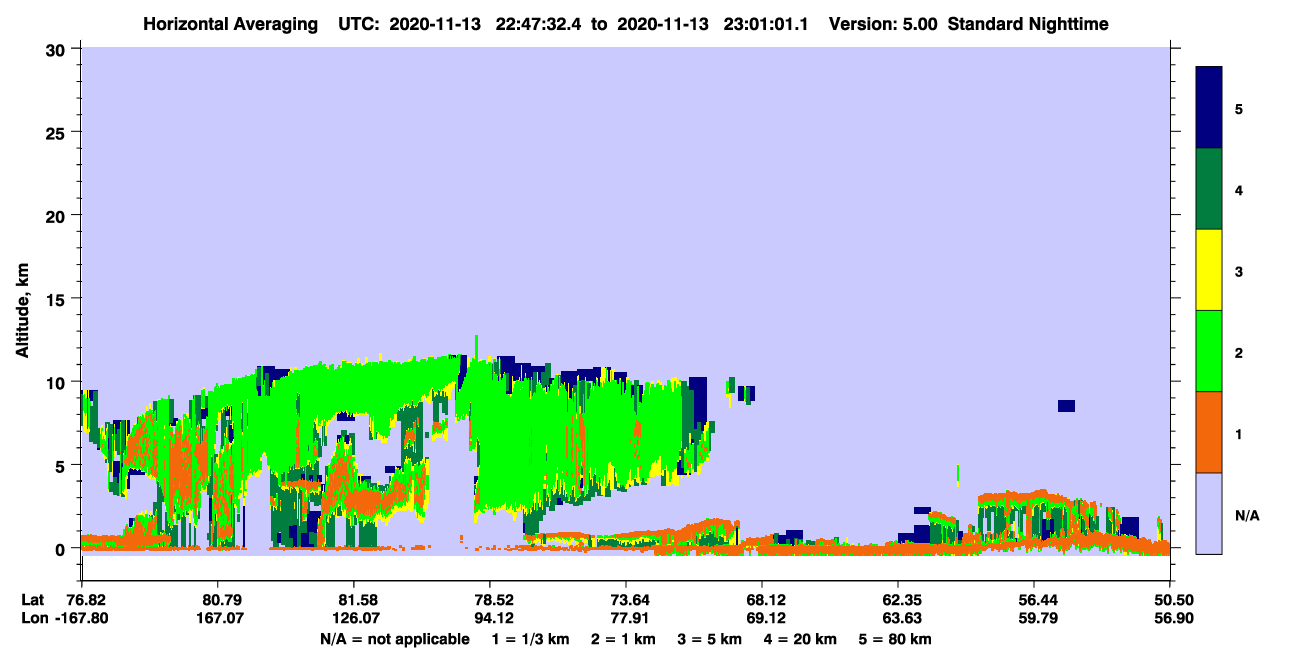1300x667 pixels.
Task: Select the dark green colorbar segment 4
Action: tap(1209, 189)
